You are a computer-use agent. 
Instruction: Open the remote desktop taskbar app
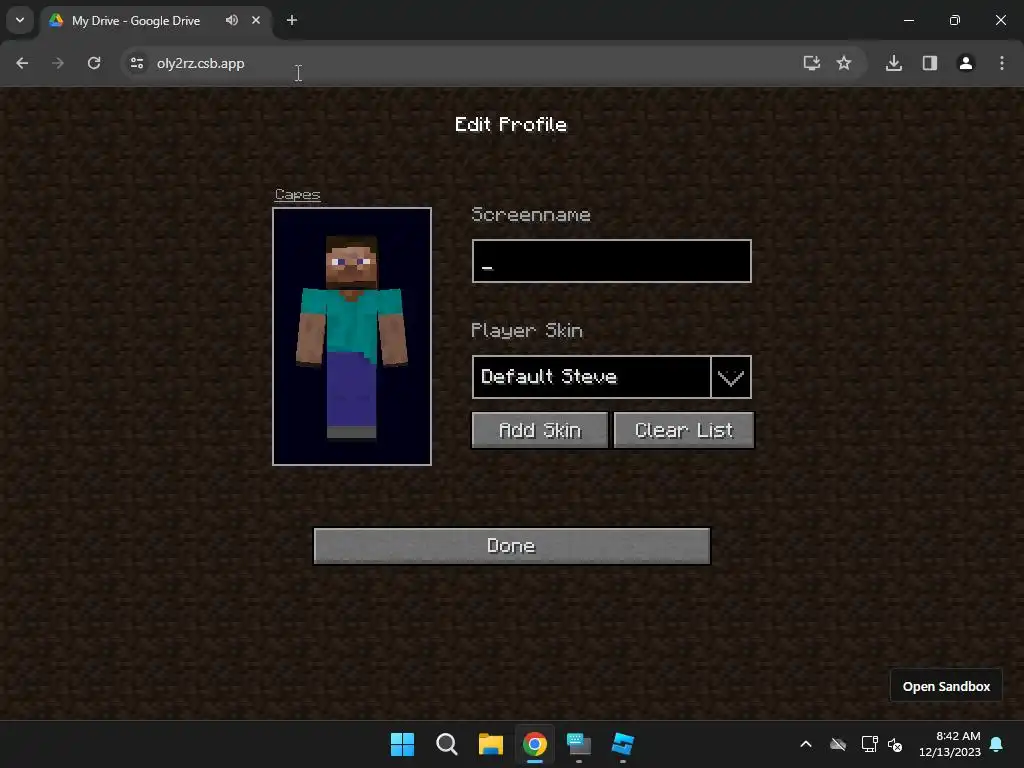click(579, 744)
